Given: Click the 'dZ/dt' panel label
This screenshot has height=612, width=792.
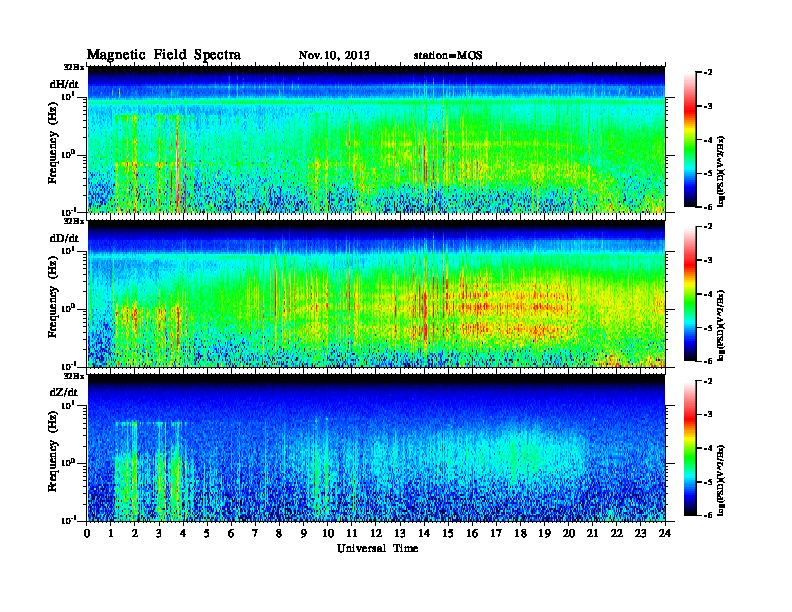Looking at the screenshot, I should pyautogui.click(x=64, y=392).
